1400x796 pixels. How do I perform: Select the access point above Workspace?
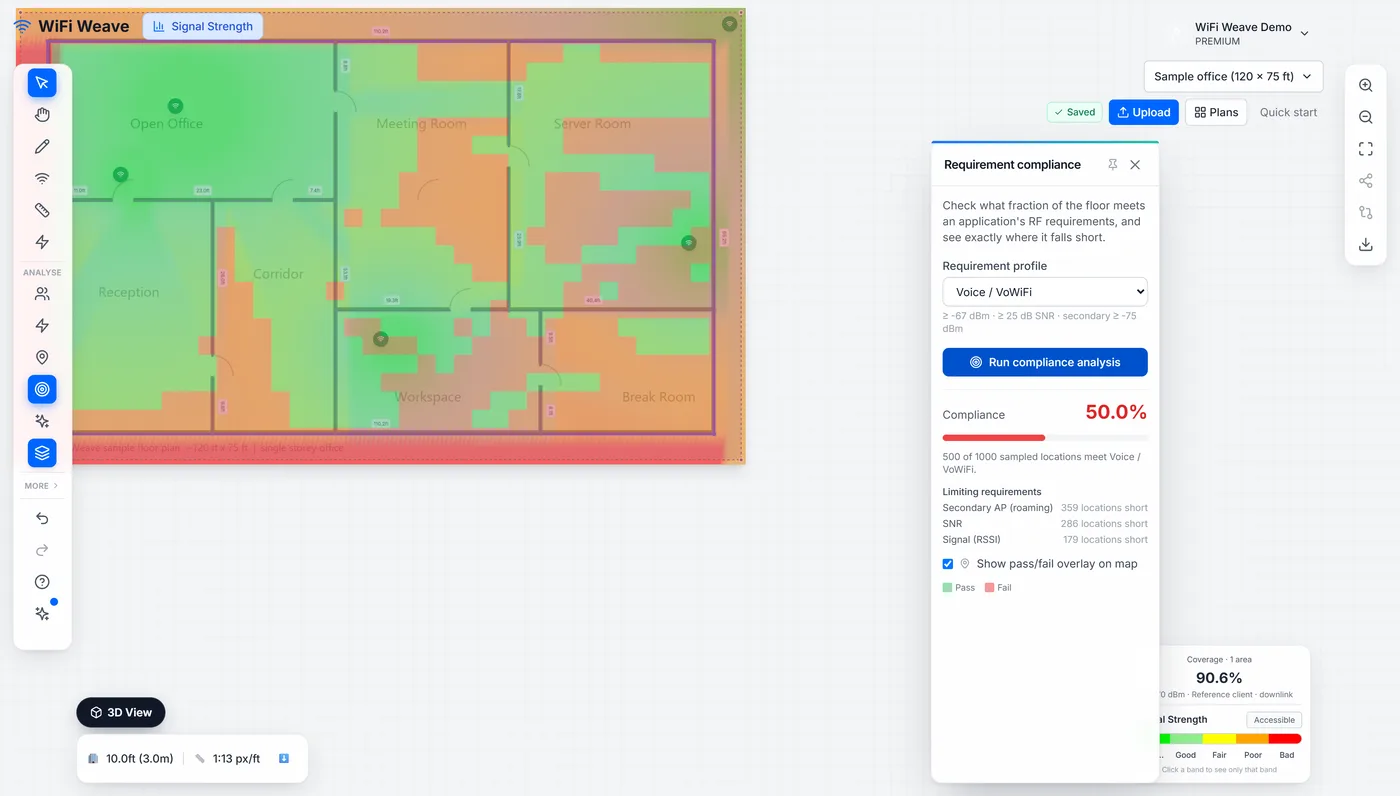380,340
